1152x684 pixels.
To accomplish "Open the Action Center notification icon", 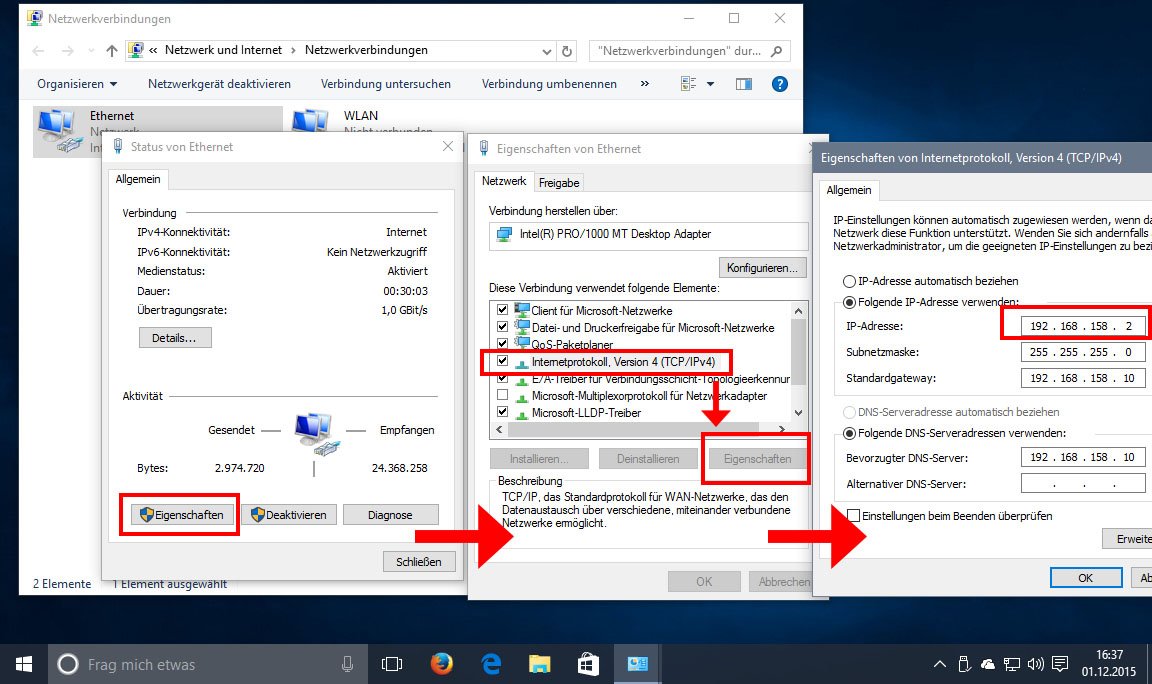I will pos(1059,664).
